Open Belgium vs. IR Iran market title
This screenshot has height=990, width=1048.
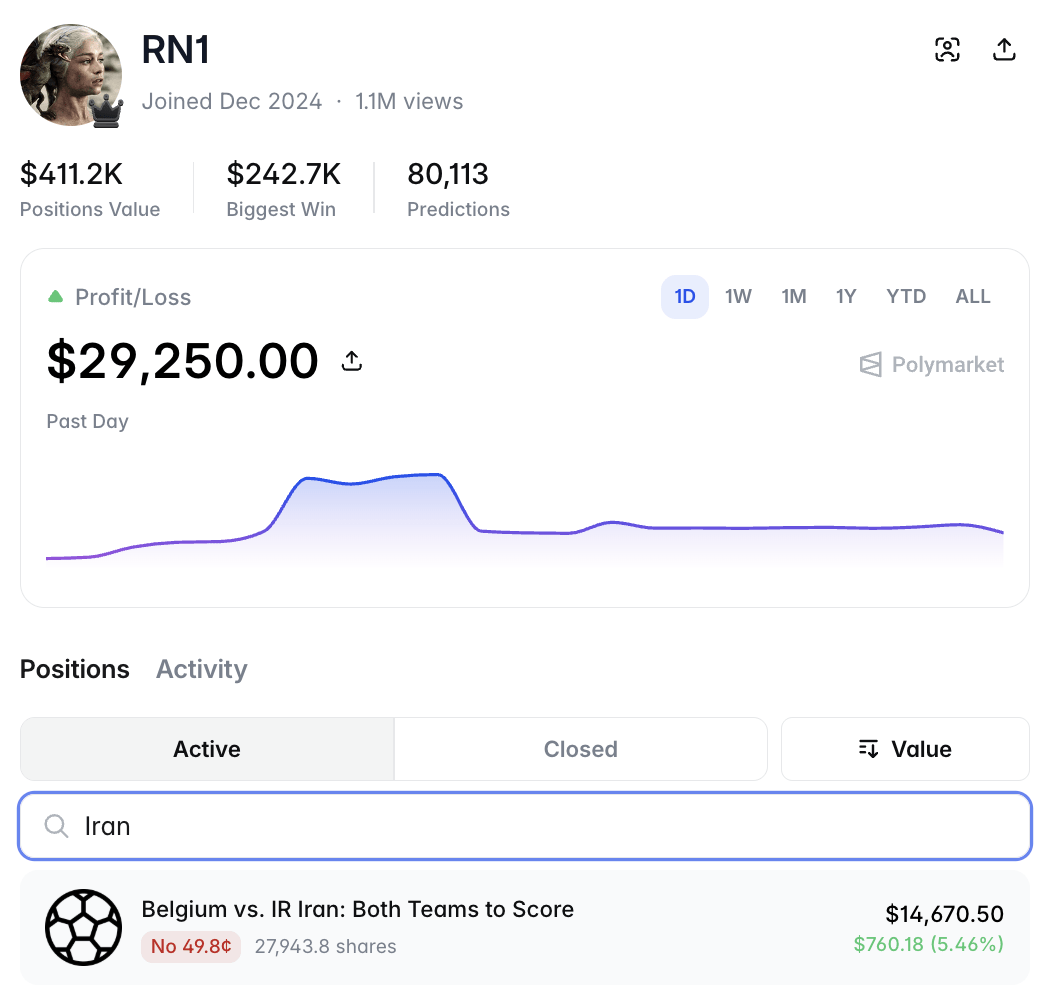coord(358,909)
